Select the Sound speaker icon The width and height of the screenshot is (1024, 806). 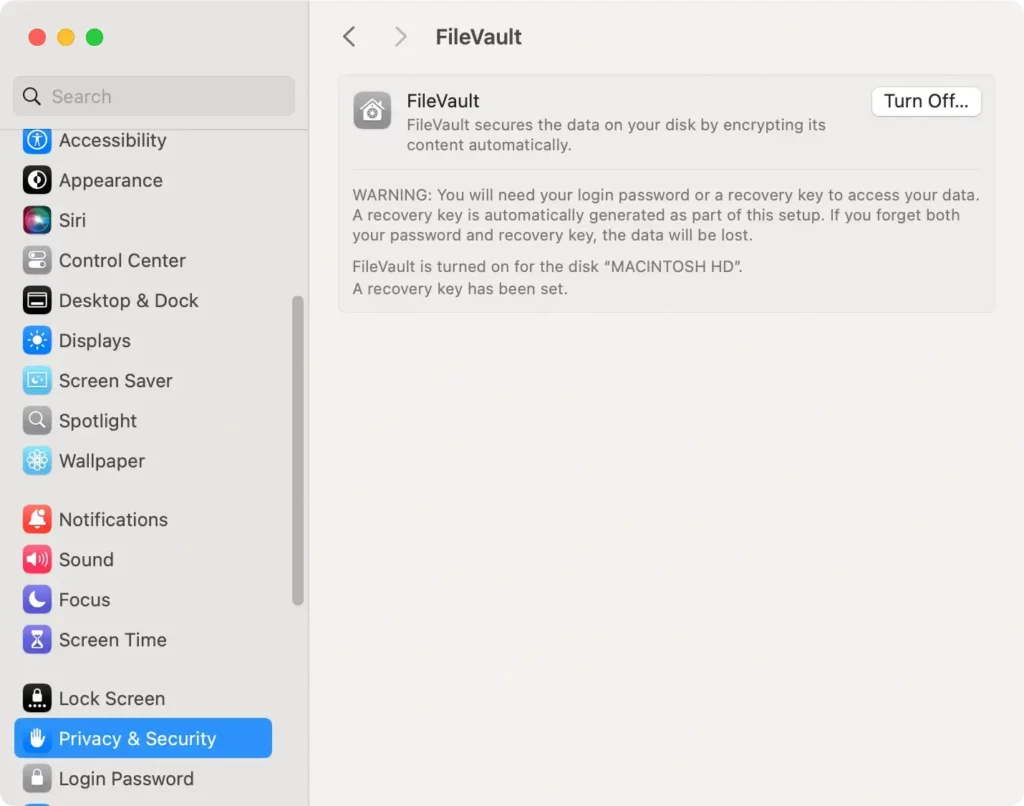pyautogui.click(x=37, y=560)
